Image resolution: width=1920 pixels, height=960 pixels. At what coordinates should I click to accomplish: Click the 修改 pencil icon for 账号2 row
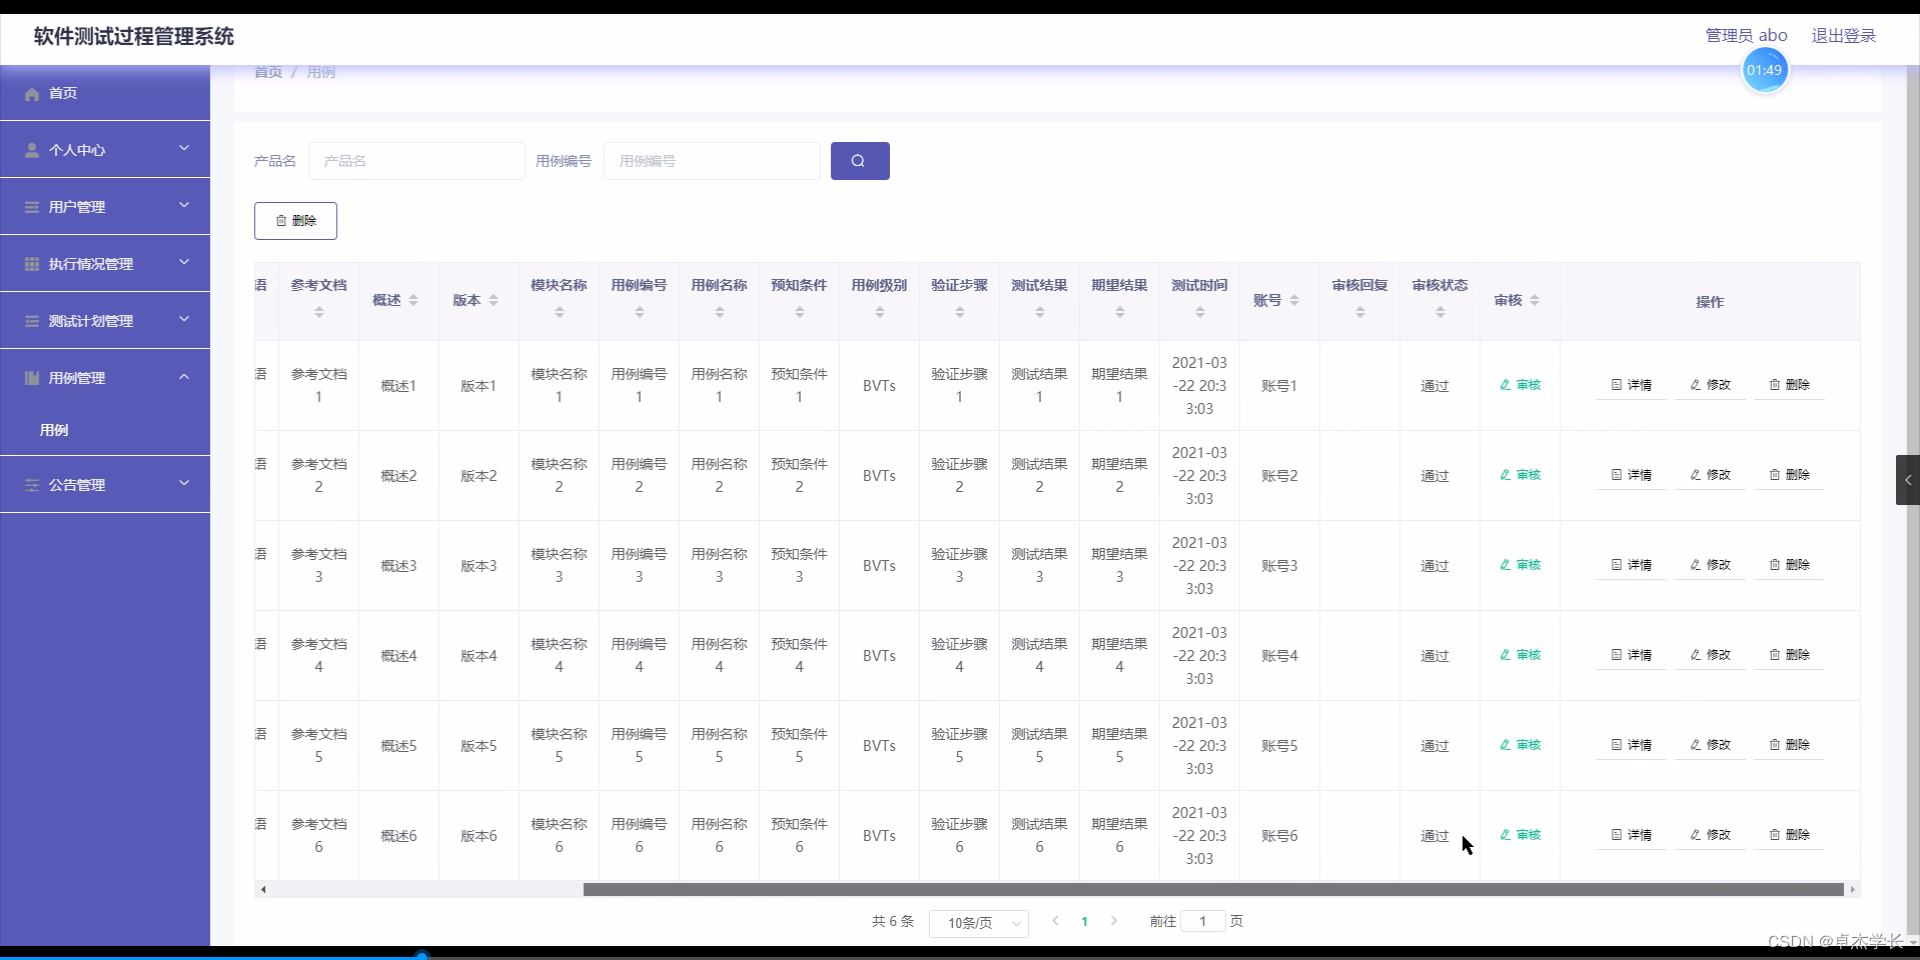click(1695, 475)
